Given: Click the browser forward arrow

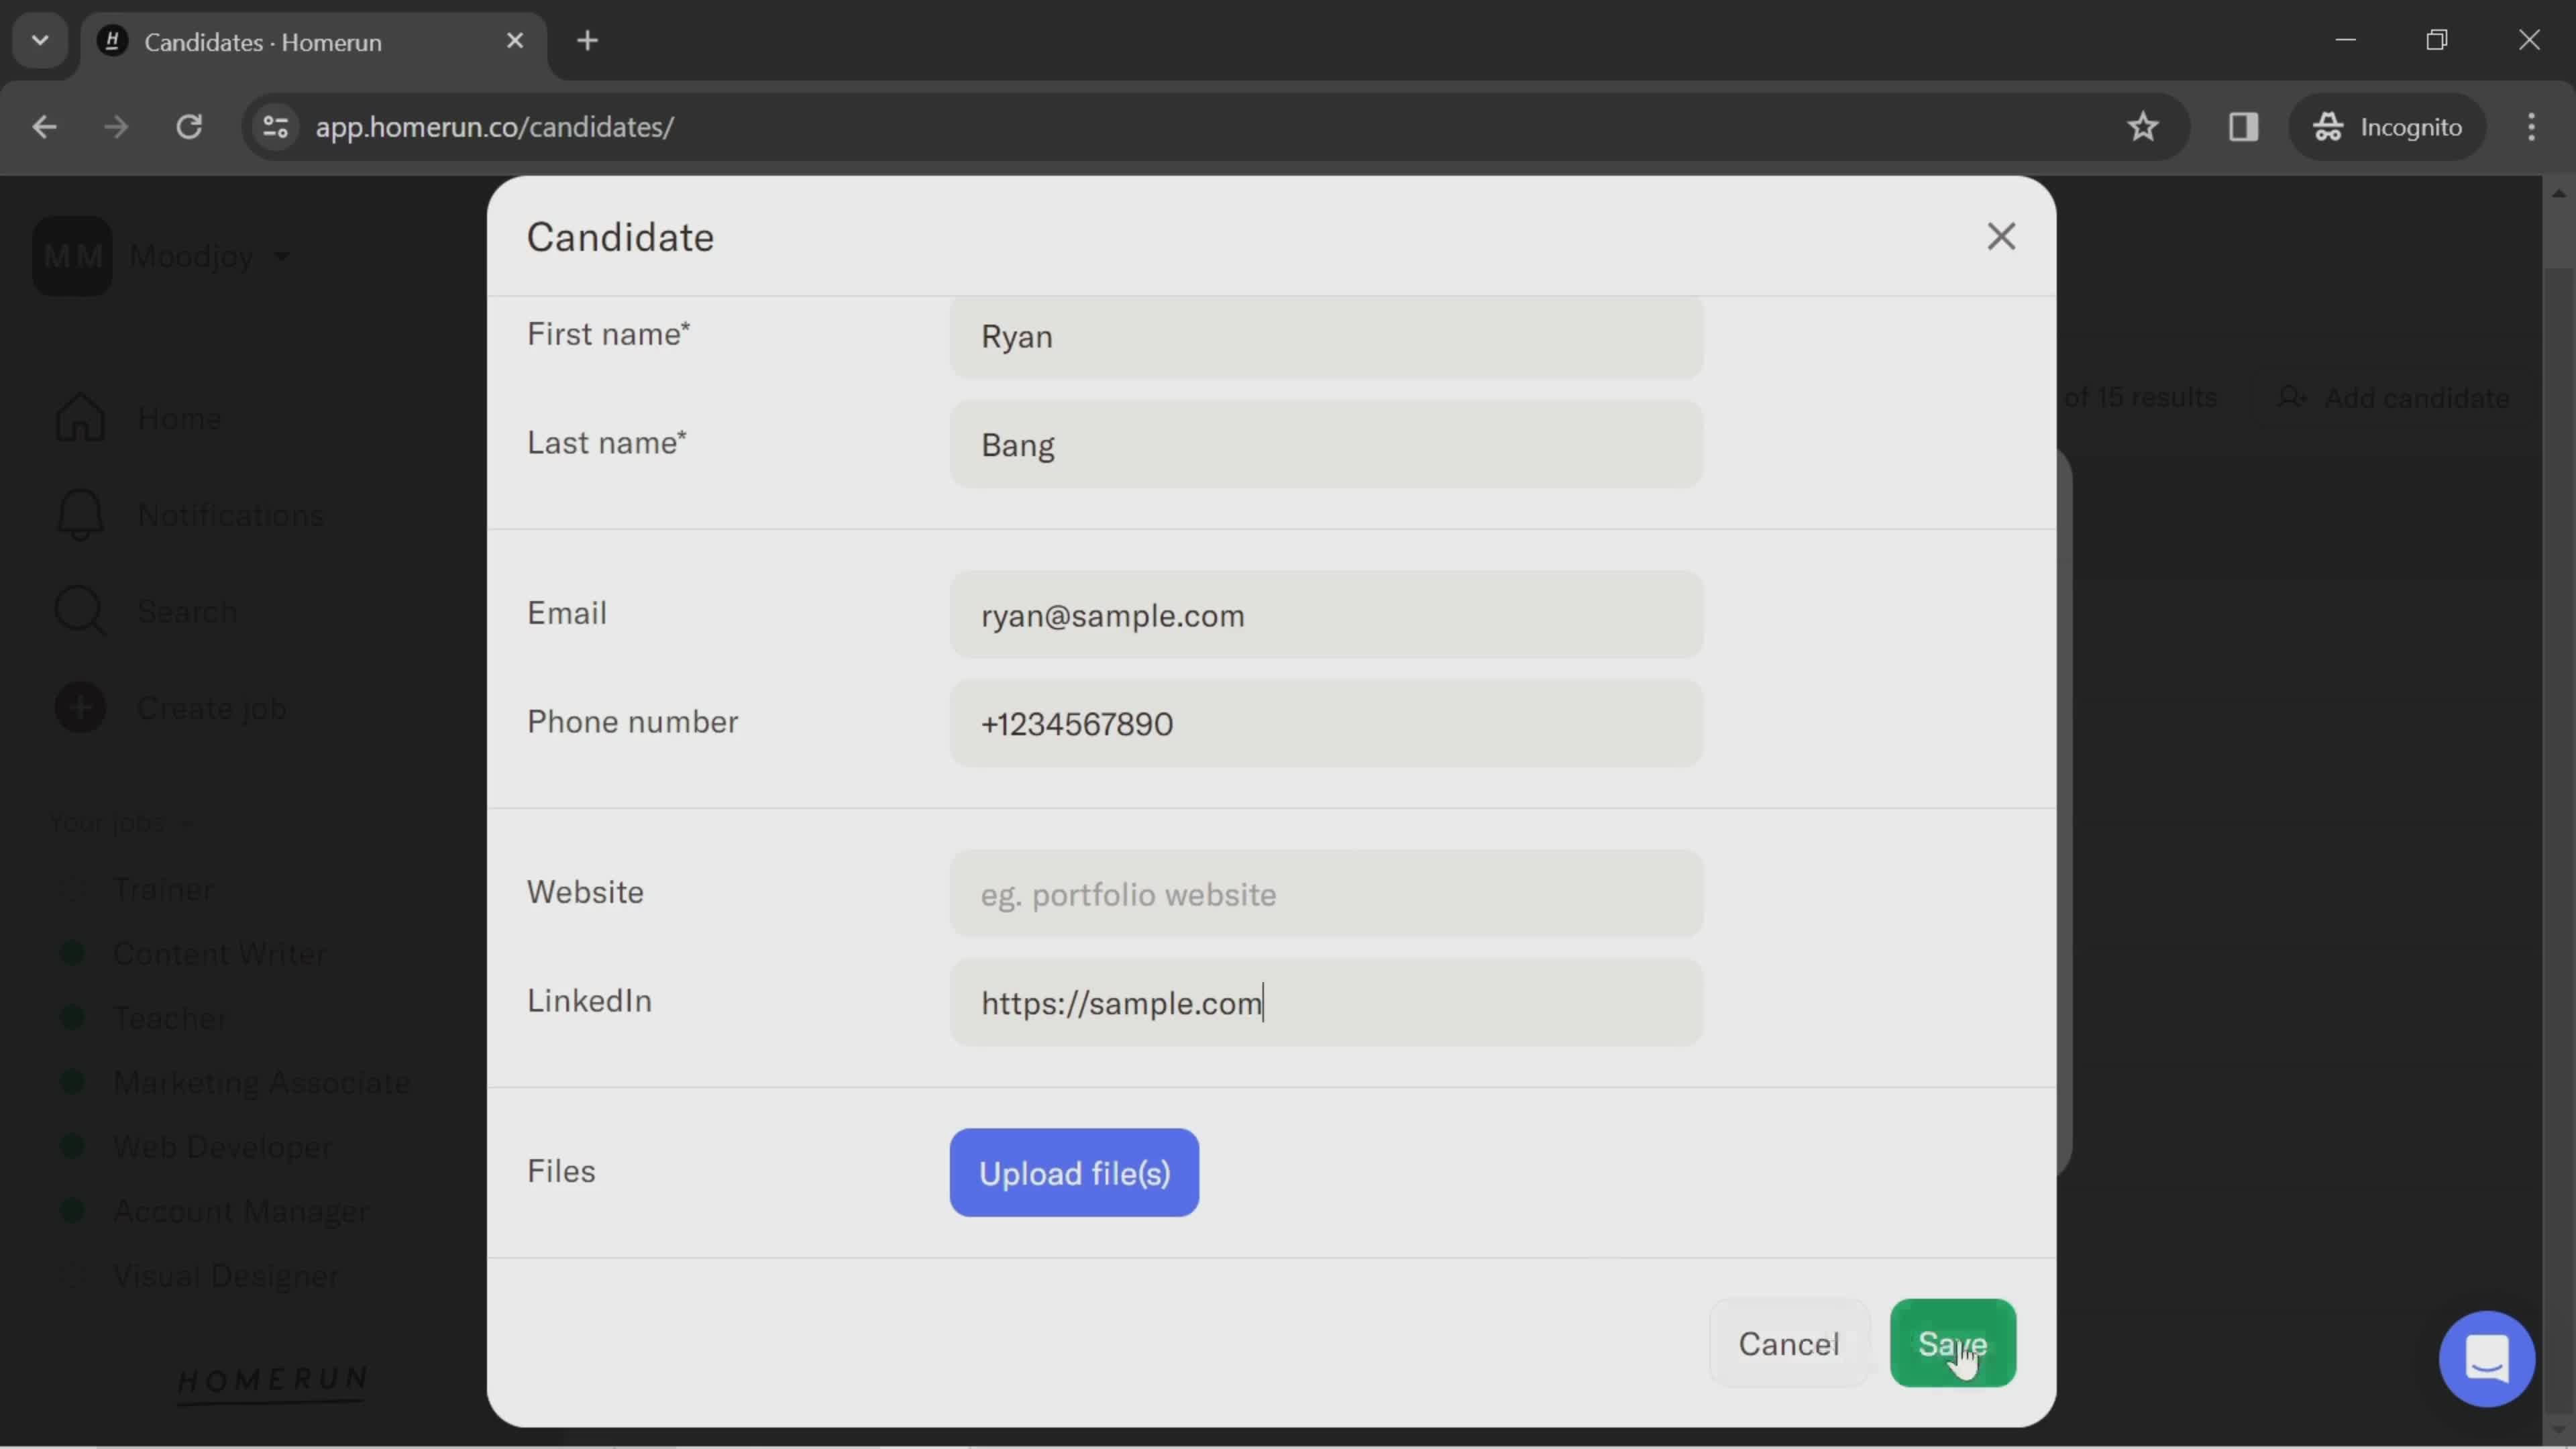Looking at the screenshot, I should [x=116, y=127].
